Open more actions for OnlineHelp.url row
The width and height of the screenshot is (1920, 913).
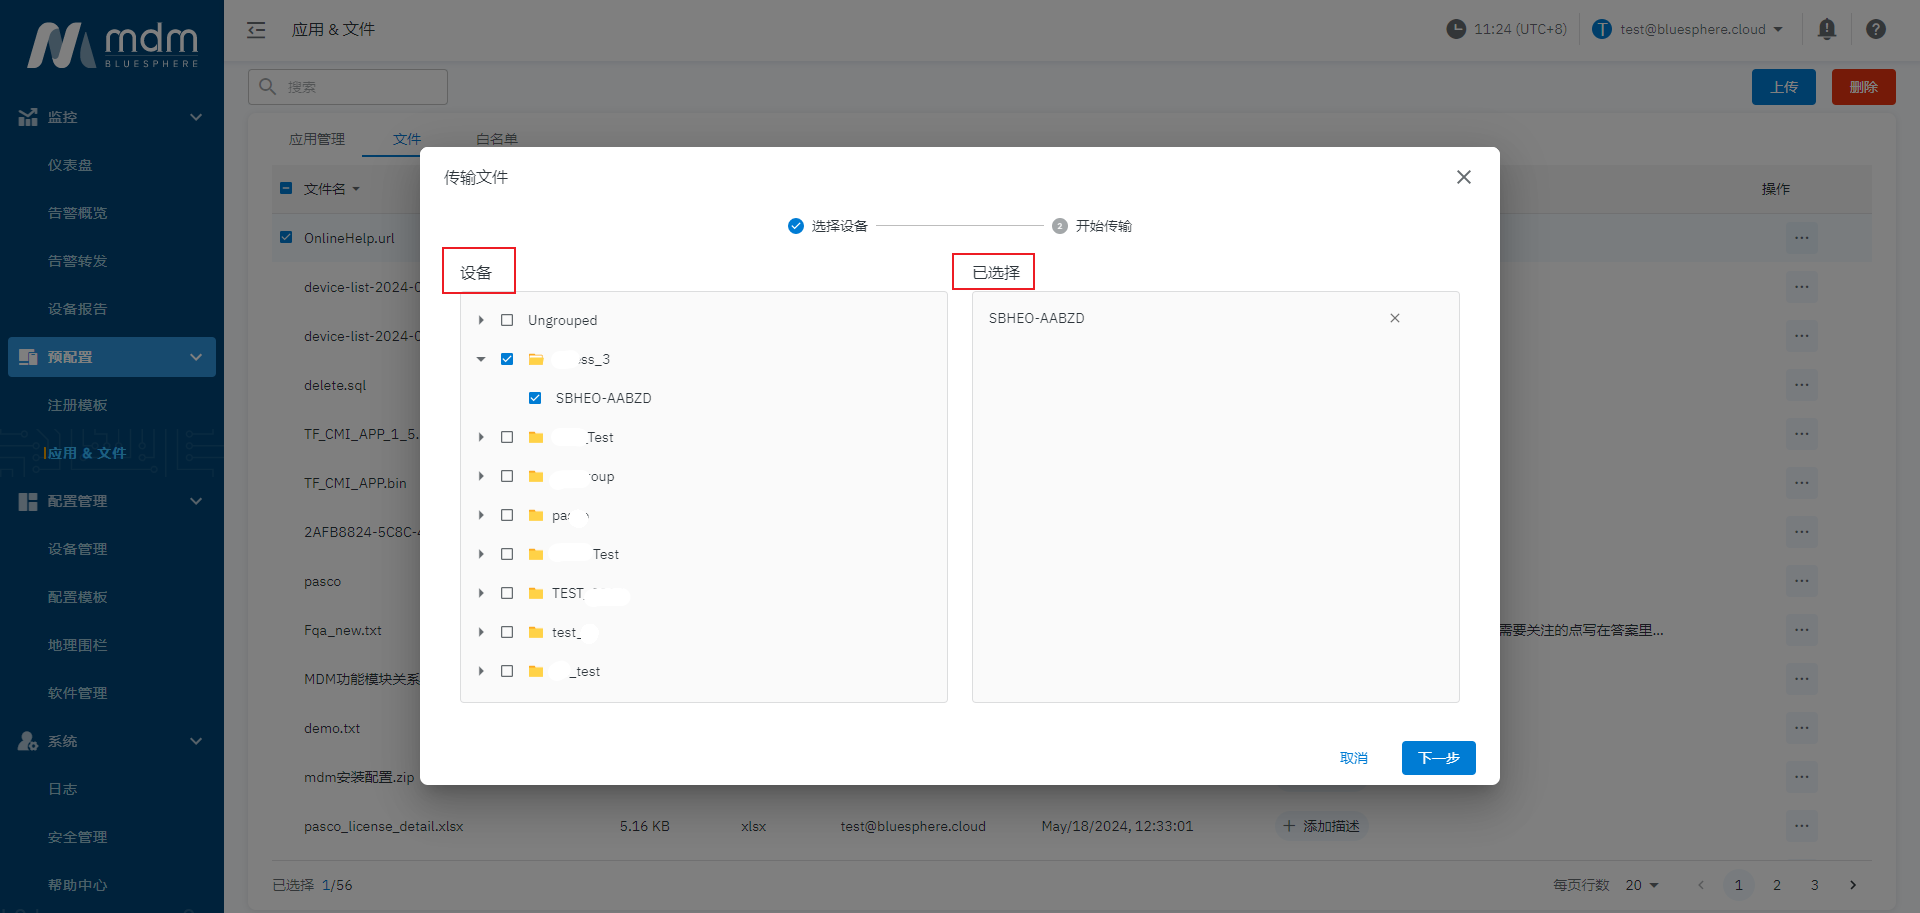(1801, 238)
